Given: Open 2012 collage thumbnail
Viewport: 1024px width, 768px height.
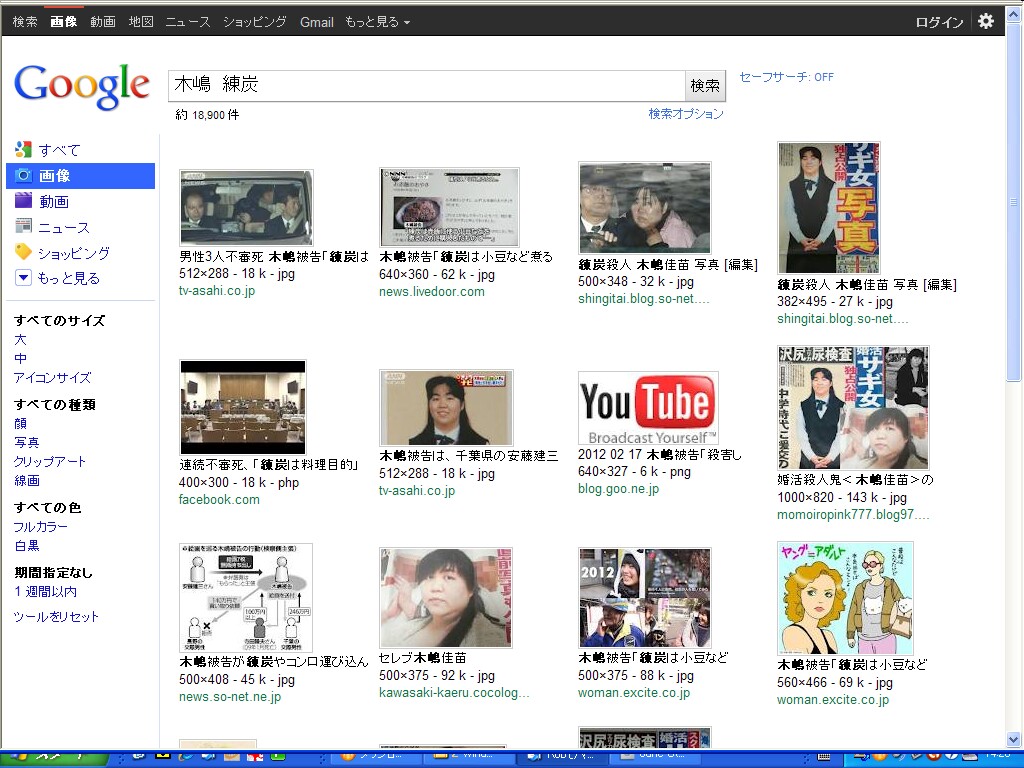Looking at the screenshot, I should click(645, 598).
